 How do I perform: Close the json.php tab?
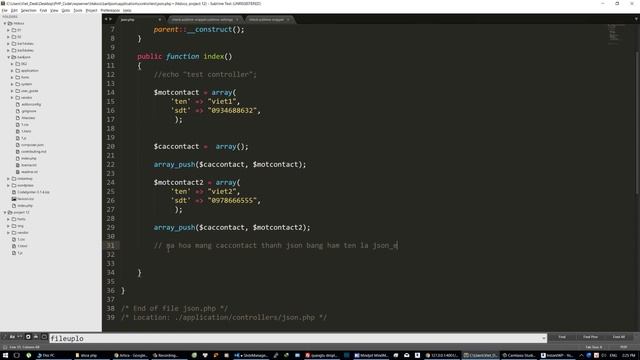click(160, 20)
